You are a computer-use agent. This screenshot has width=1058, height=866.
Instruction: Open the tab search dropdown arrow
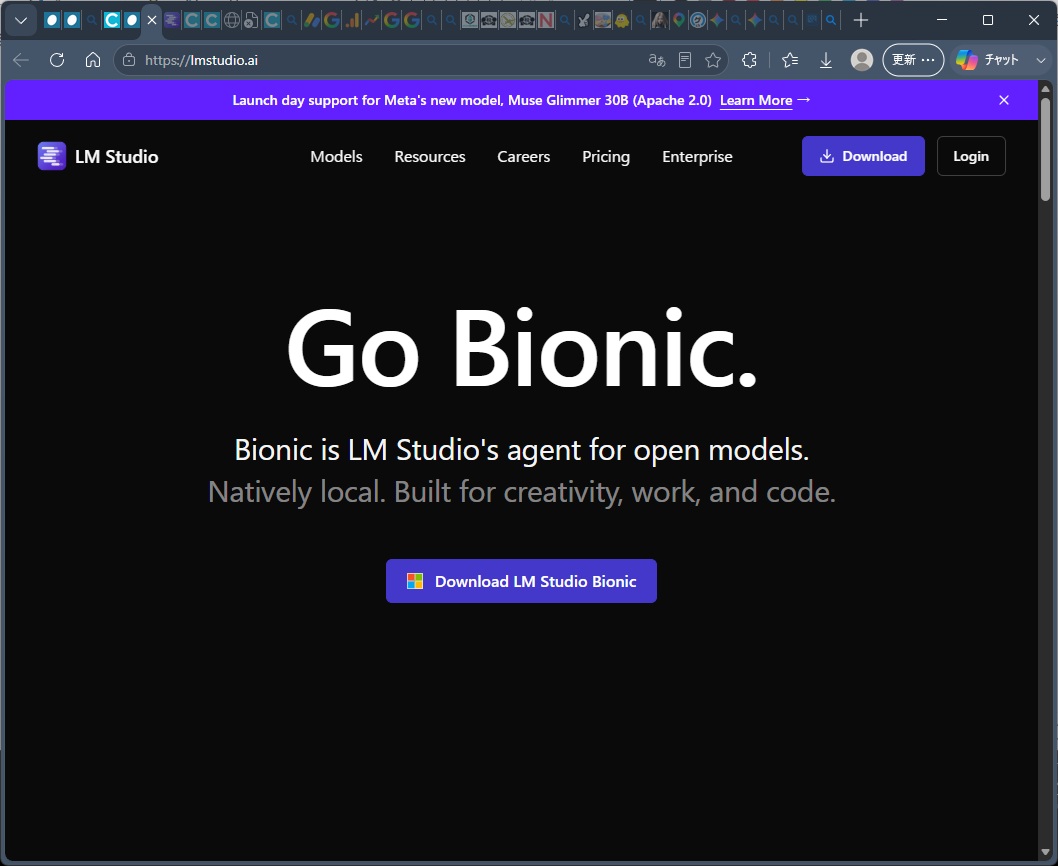(x=21, y=20)
